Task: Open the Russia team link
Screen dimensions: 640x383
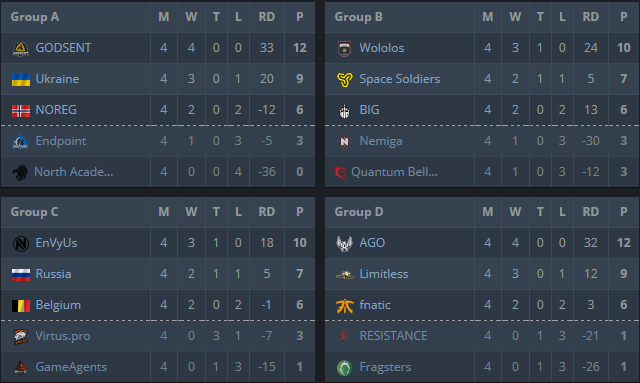Action: pyautogui.click(x=53, y=274)
